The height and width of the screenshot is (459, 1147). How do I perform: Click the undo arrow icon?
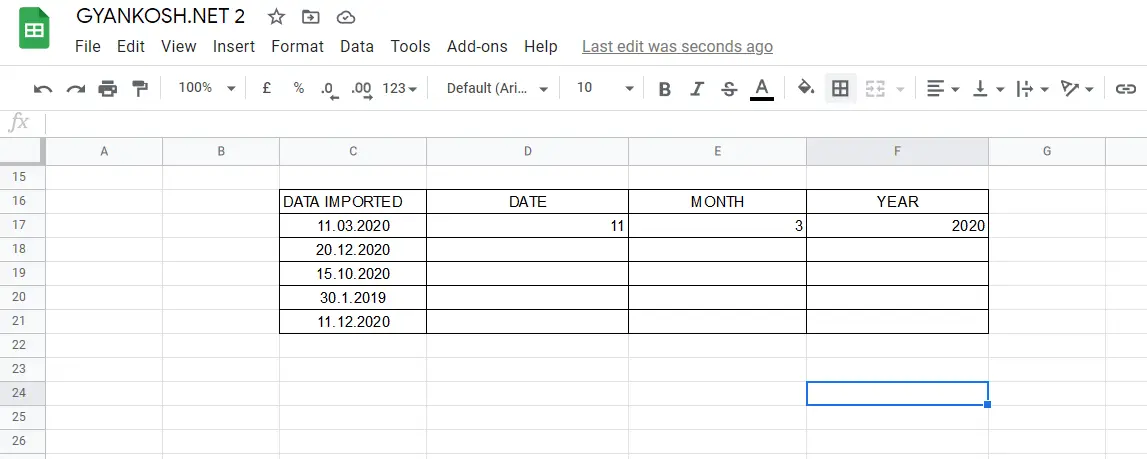(43, 89)
